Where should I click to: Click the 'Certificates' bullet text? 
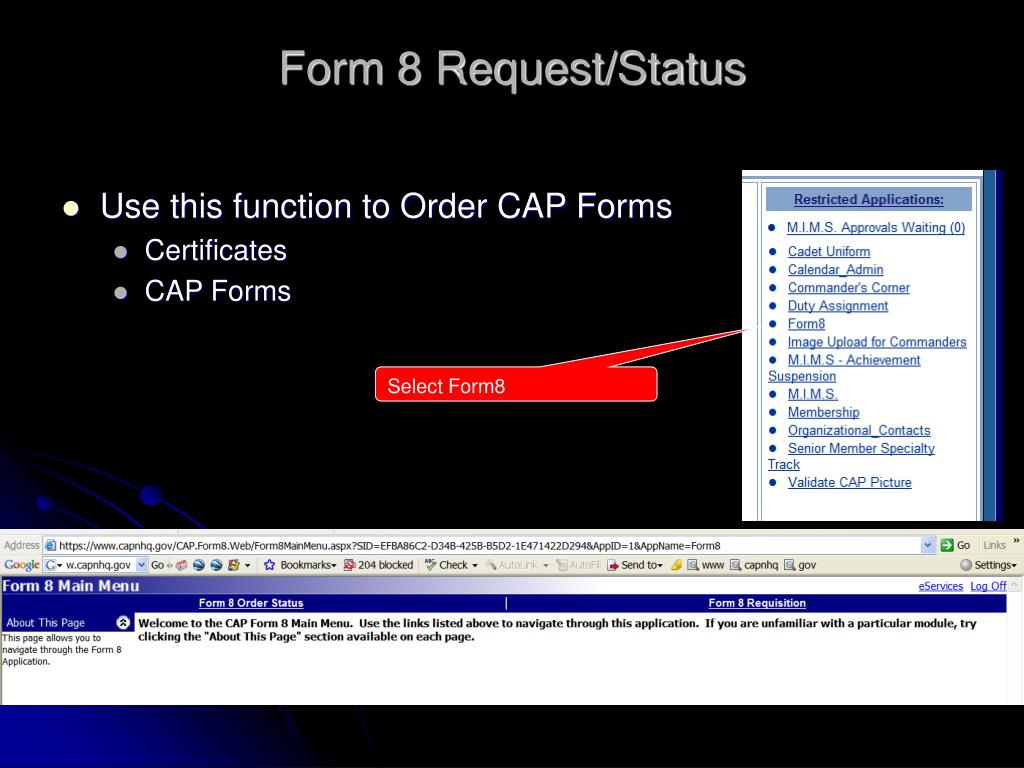pyautogui.click(x=216, y=250)
